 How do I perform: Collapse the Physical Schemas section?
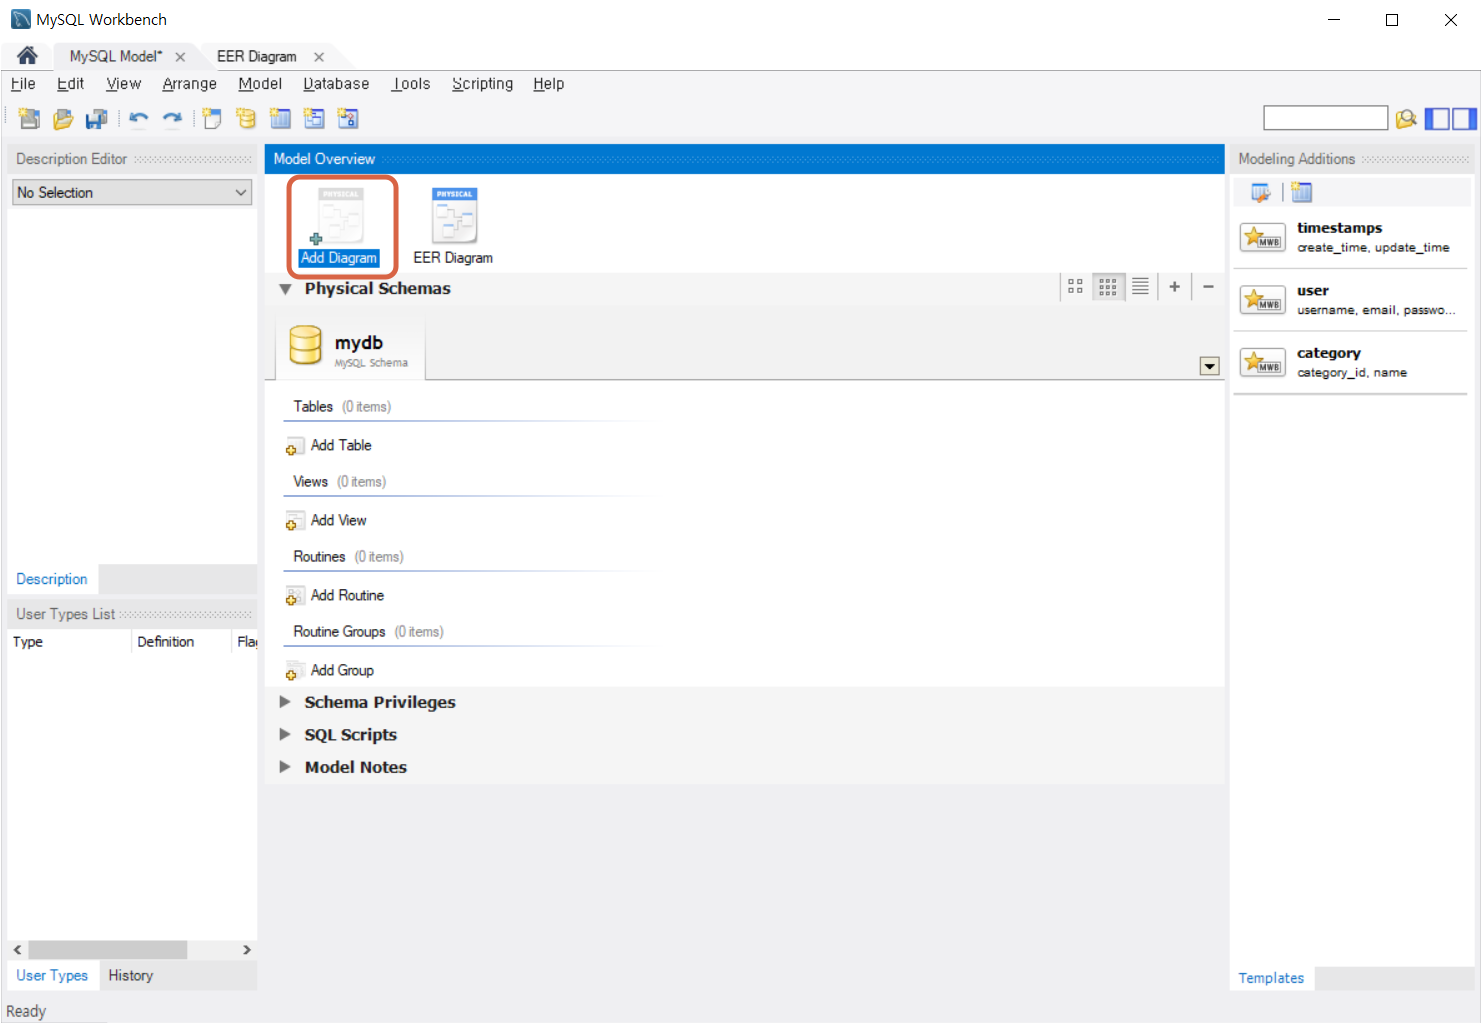pos(285,289)
